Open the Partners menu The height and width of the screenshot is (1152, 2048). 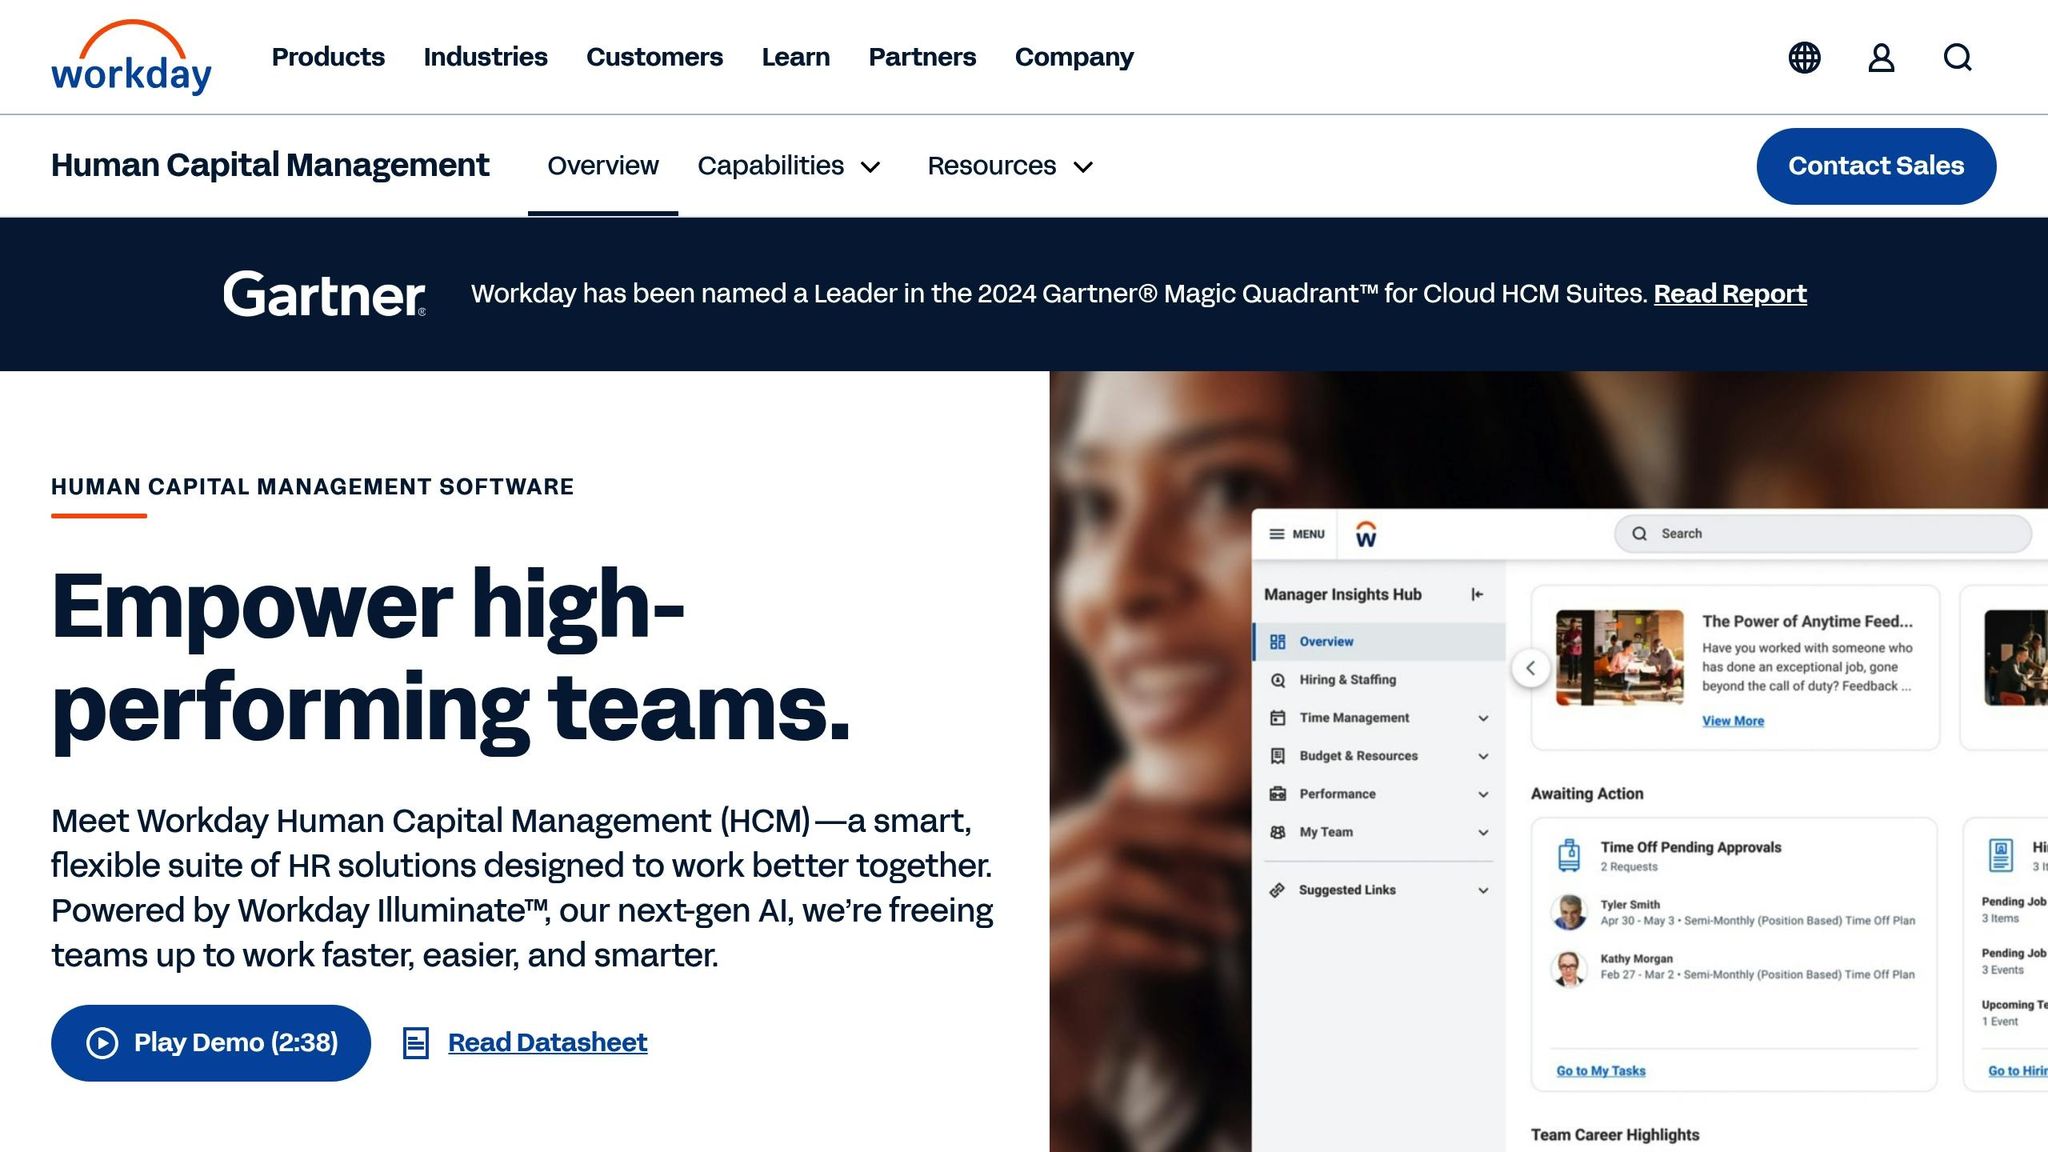click(x=922, y=57)
